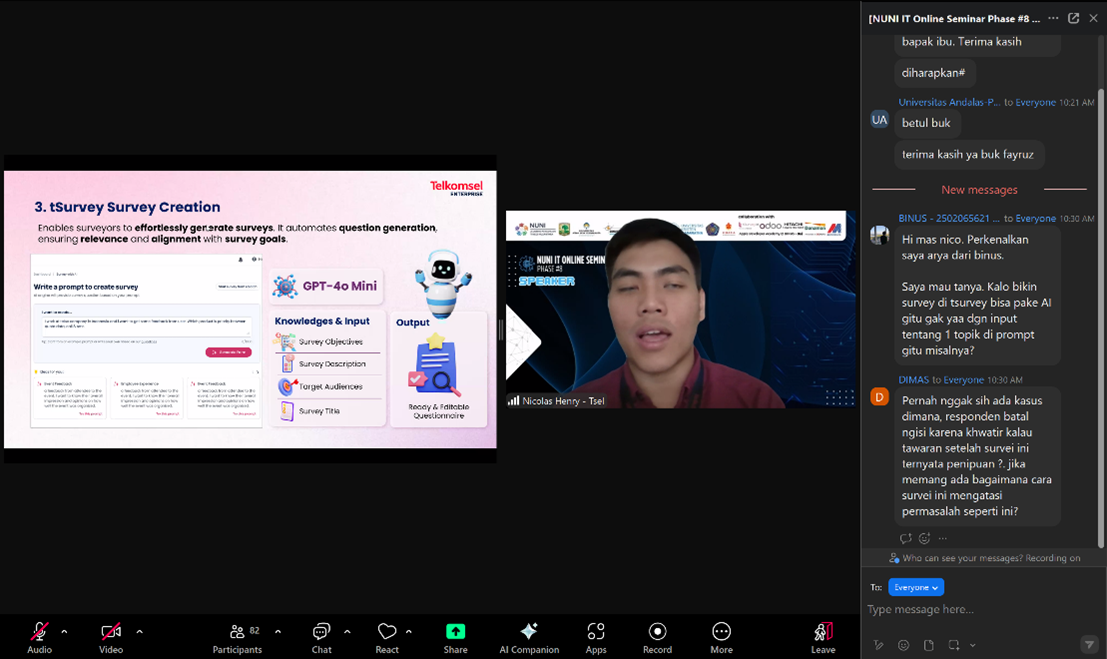1107x659 pixels.
Task: Pop out the chat panel window
Action: pos(1073,18)
